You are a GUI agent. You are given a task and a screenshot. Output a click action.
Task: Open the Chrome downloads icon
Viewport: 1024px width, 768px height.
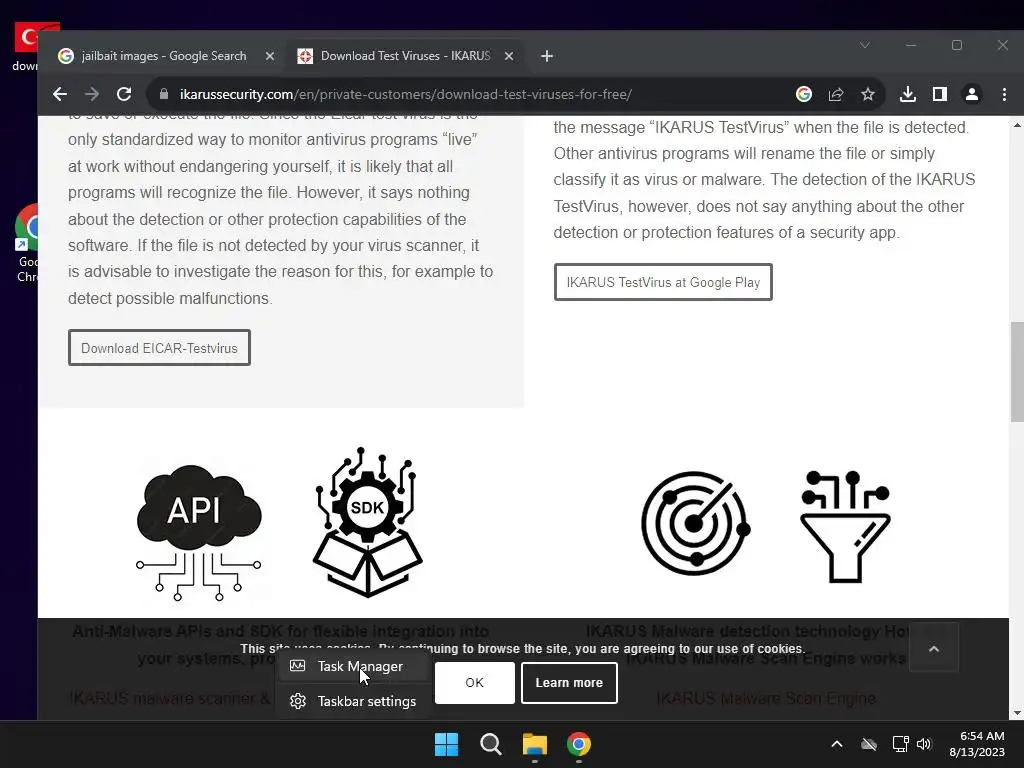tap(908, 94)
